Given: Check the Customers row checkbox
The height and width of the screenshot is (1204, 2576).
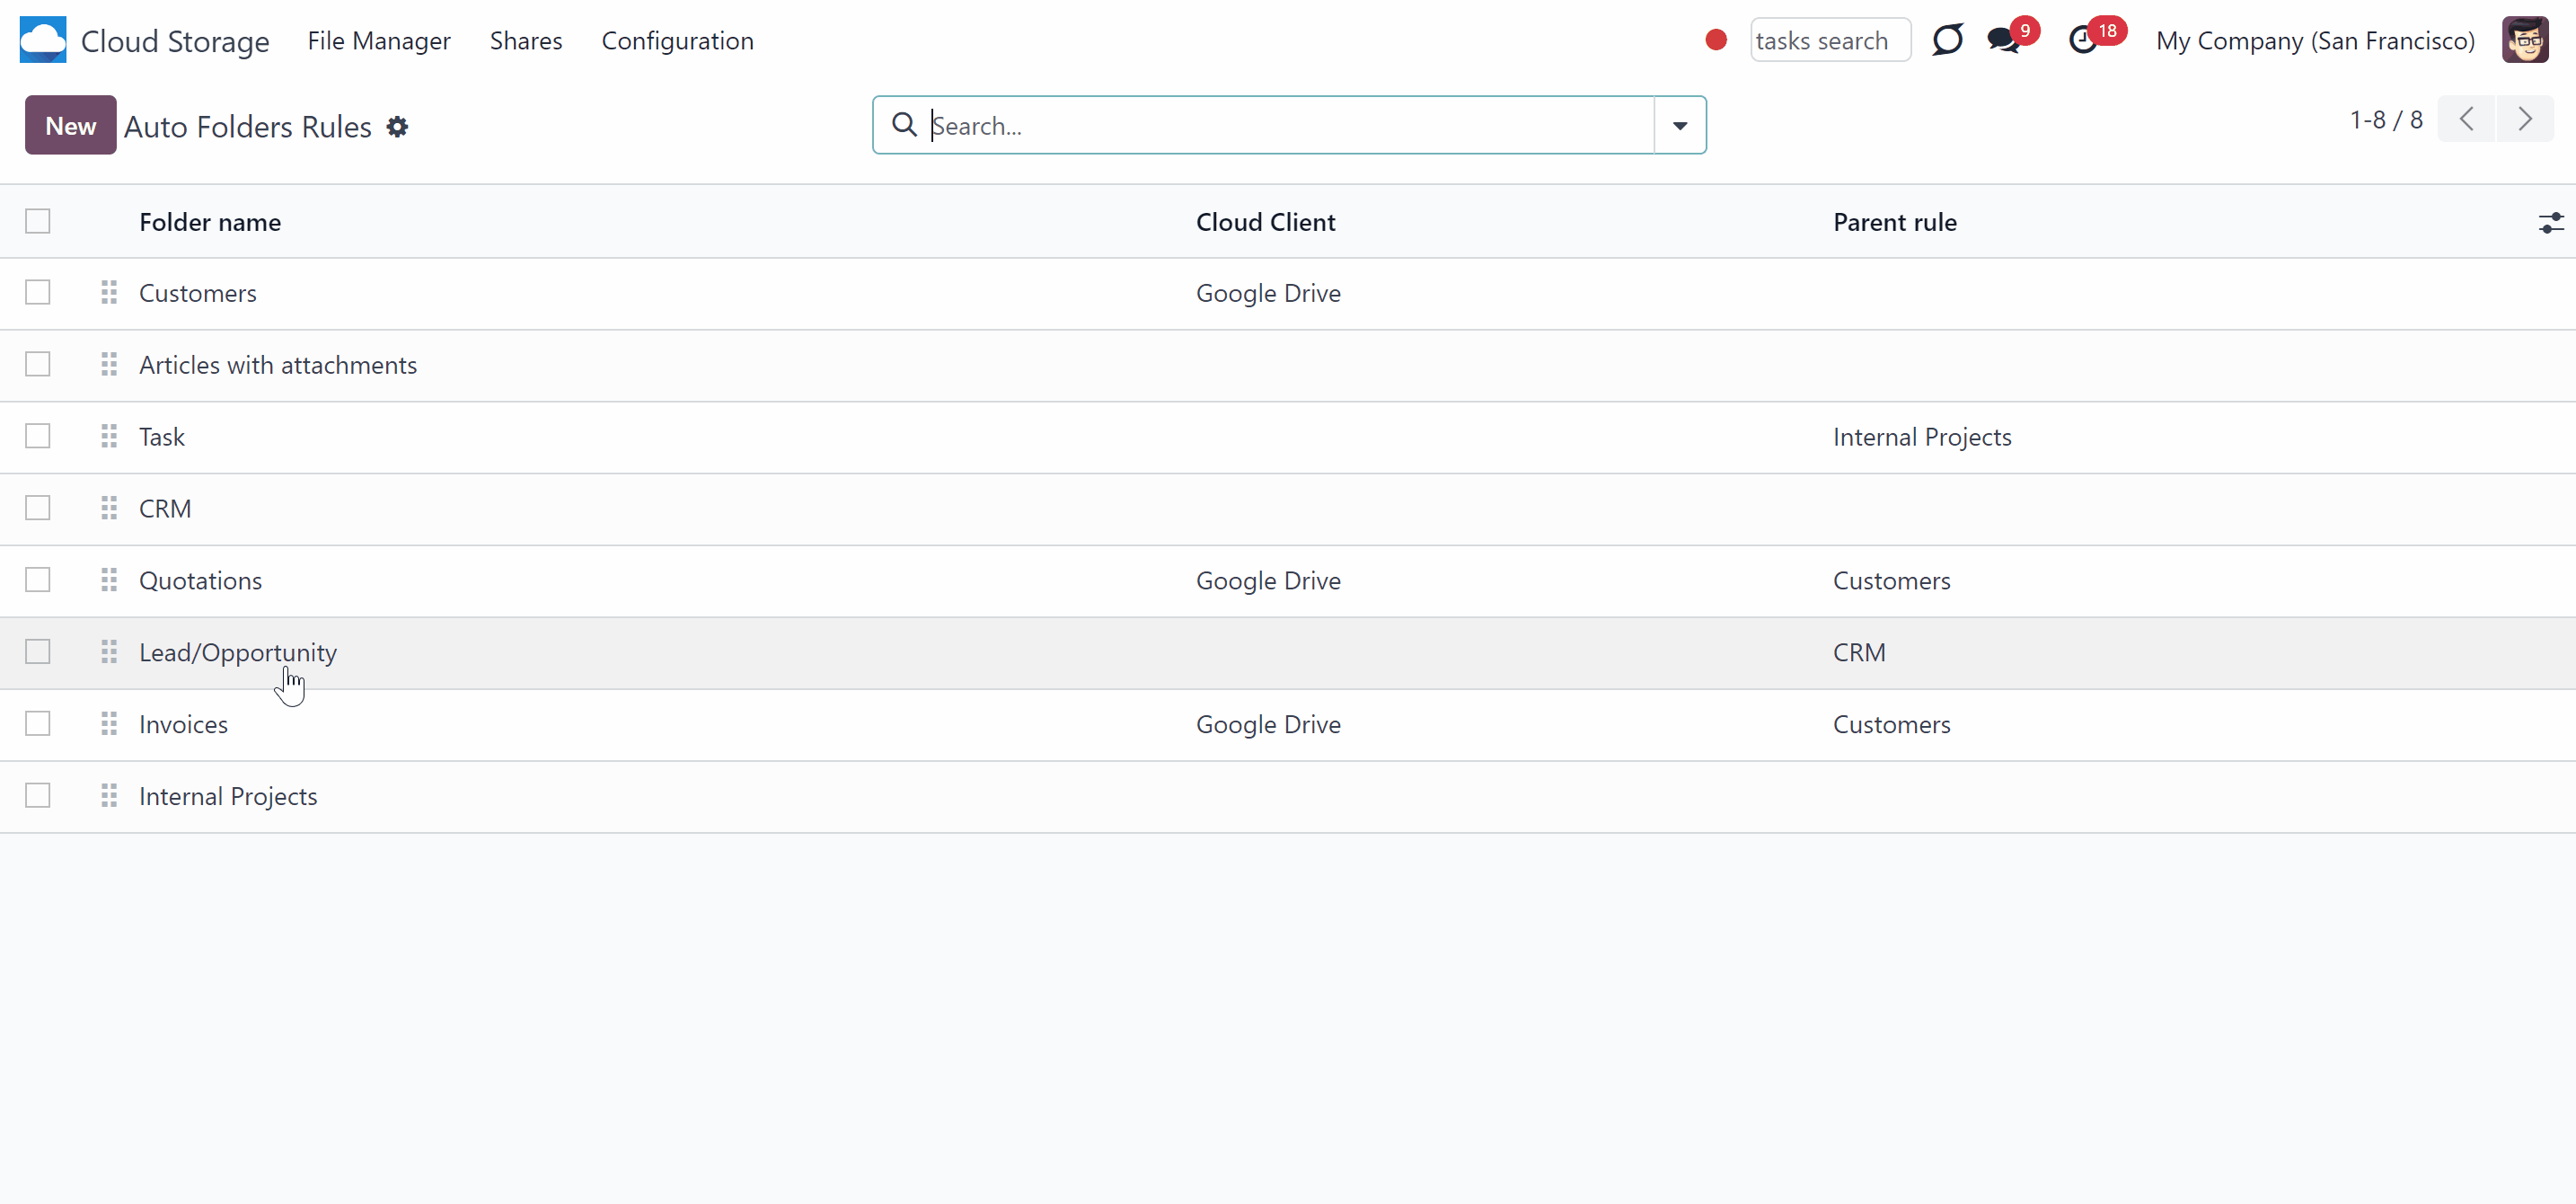Looking at the screenshot, I should pos(38,292).
